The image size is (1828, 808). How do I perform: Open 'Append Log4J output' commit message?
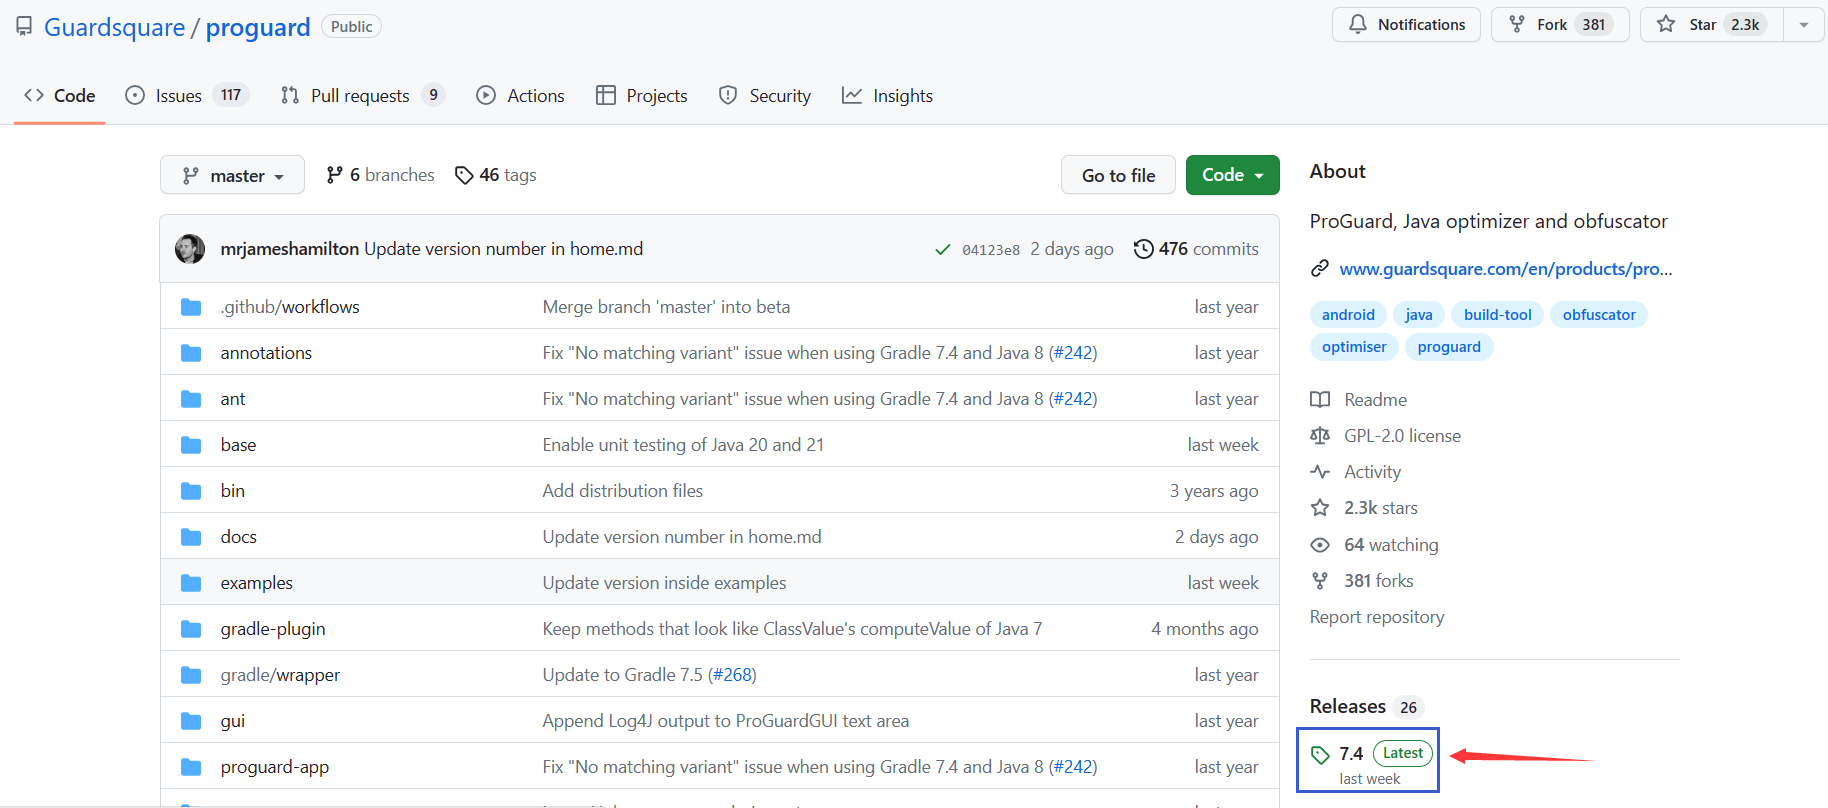click(x=726, y=721)
